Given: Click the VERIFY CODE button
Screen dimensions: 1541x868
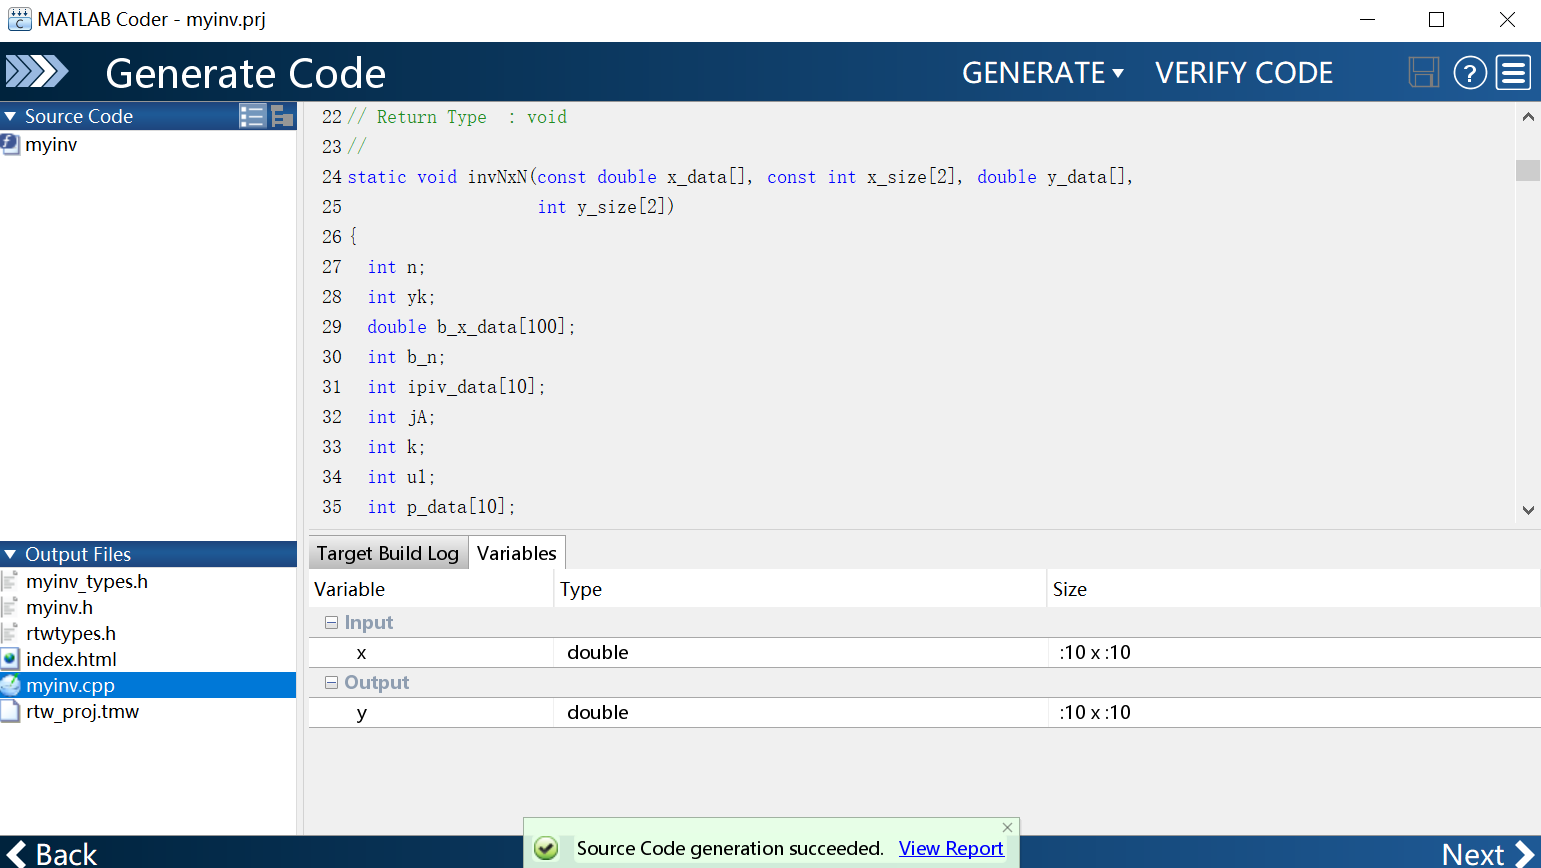Looking at the screenshot, I should [1244, 73].
